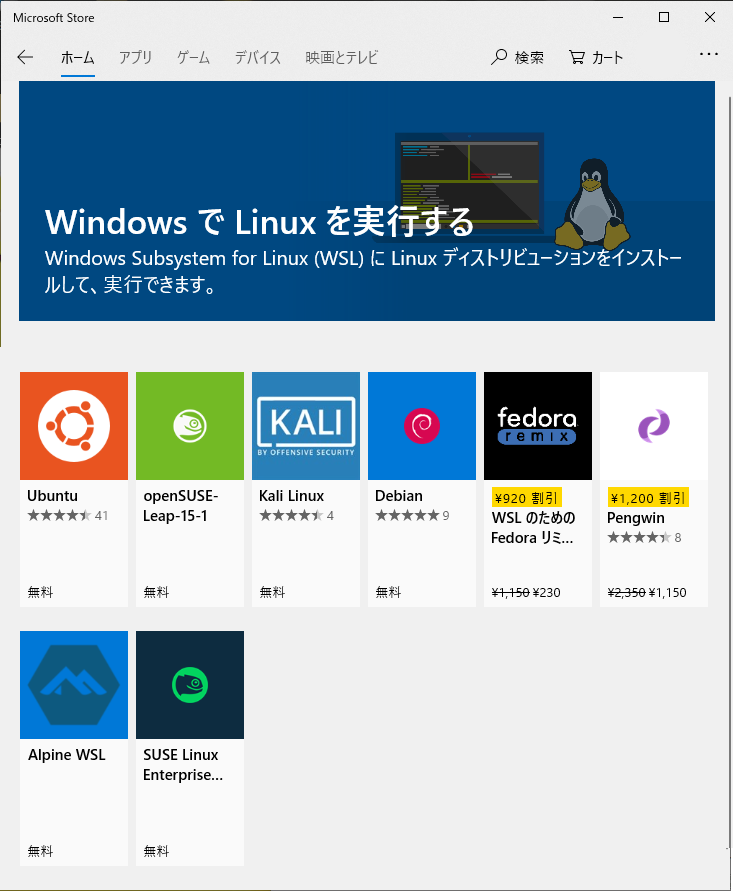
Task: Open the Pengwin app icon
Action: (x=653, y=426)
